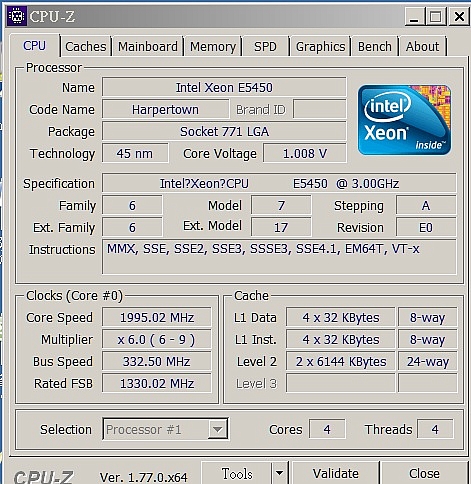This screenshot has width=471, height=484.
Task: Select the Memory tab
Action: 213,46
